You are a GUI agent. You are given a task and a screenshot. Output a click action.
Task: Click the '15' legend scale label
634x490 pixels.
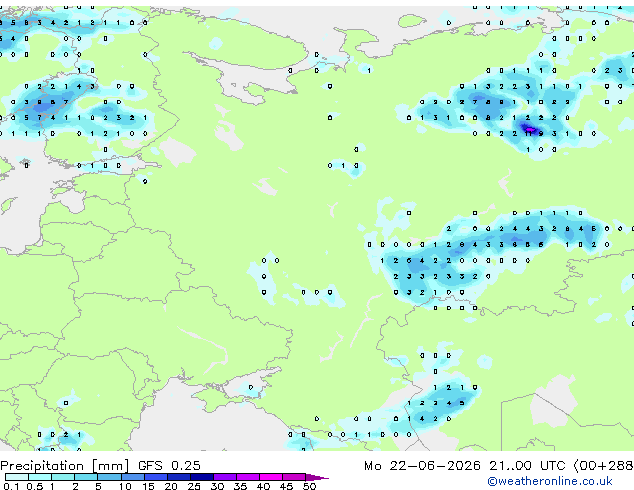[x=148, y=486]
